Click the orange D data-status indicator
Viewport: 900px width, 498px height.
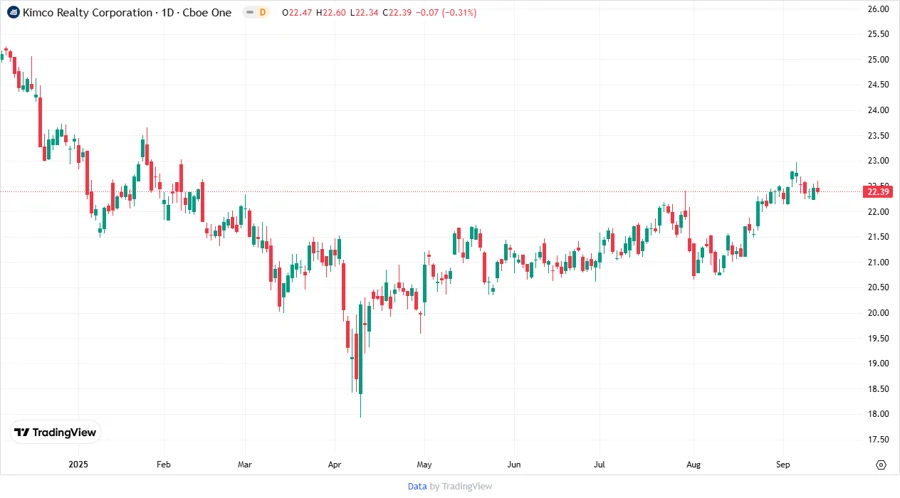click(x=262, y=12)
